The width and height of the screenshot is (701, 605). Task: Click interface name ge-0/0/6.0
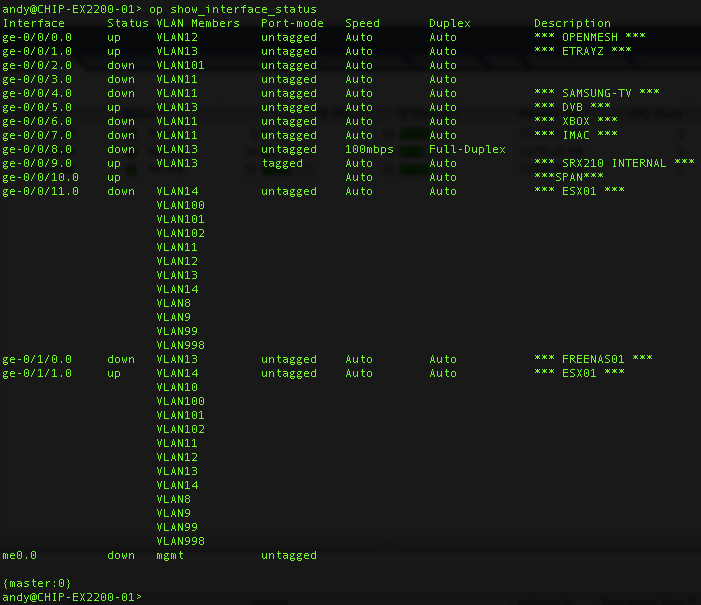(37, 121)
